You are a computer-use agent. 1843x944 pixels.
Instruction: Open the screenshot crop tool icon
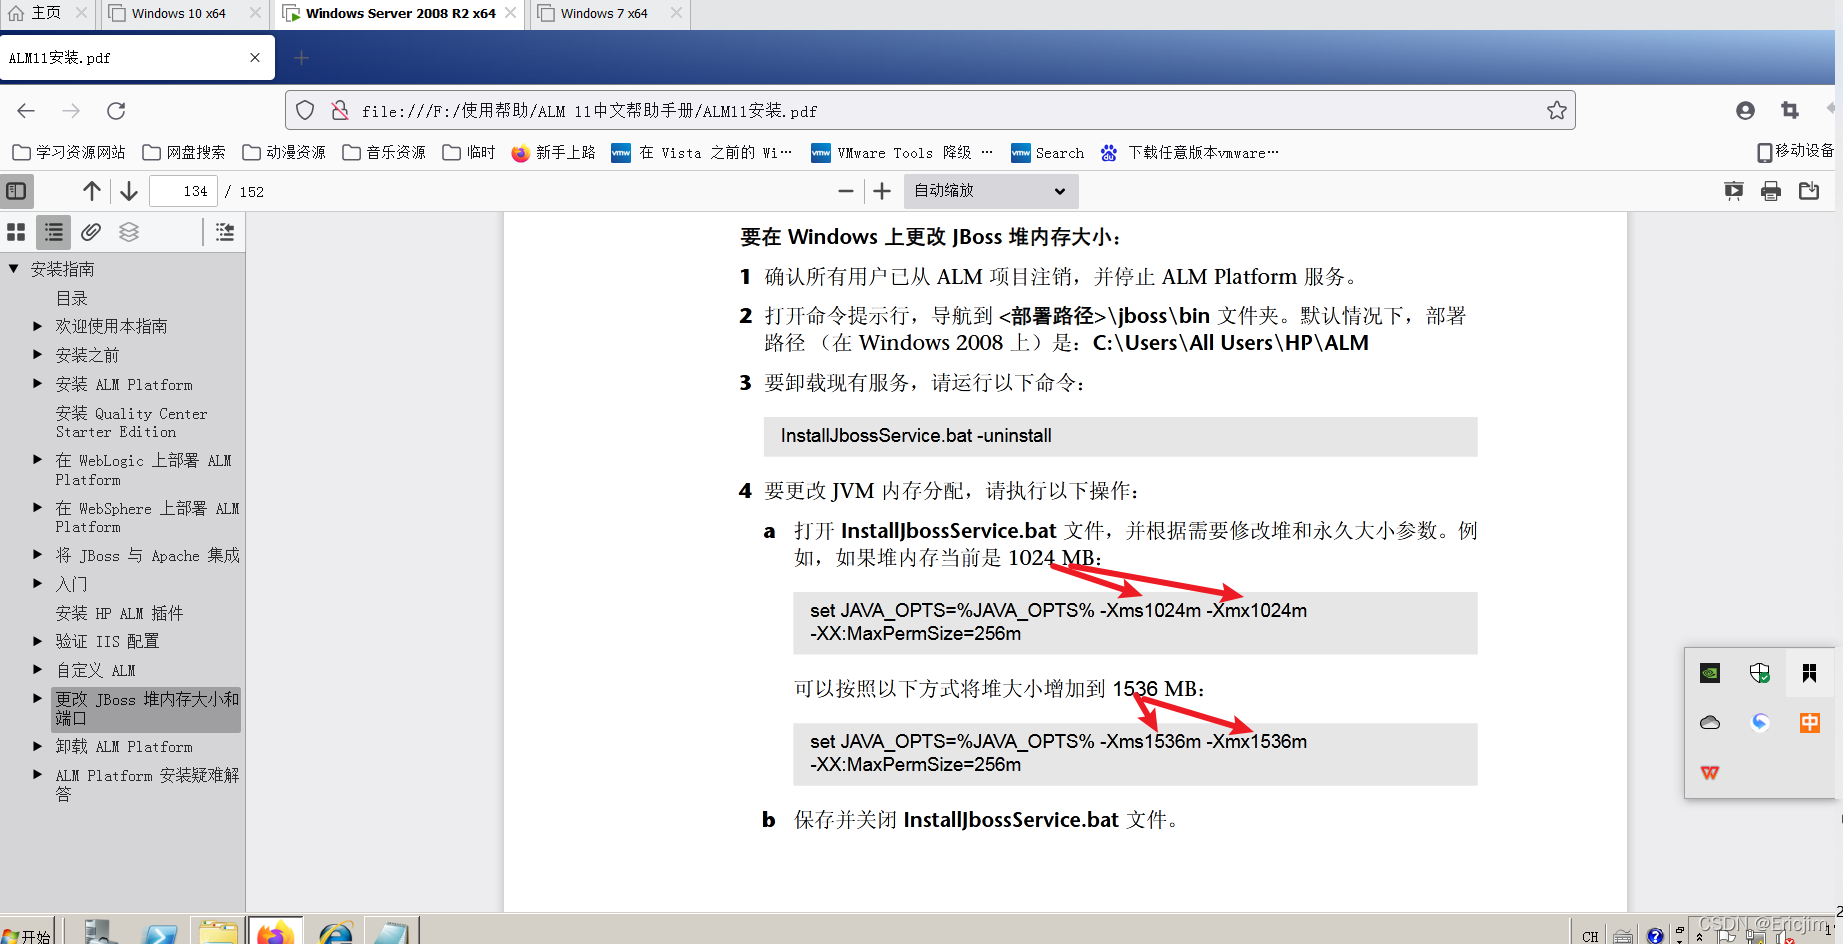1790,110
